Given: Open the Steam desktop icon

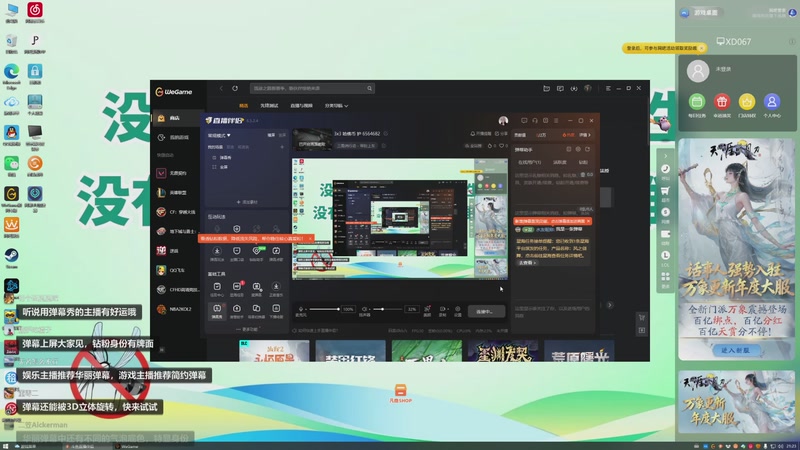Looking at the screenshot, I should point(11,256).
